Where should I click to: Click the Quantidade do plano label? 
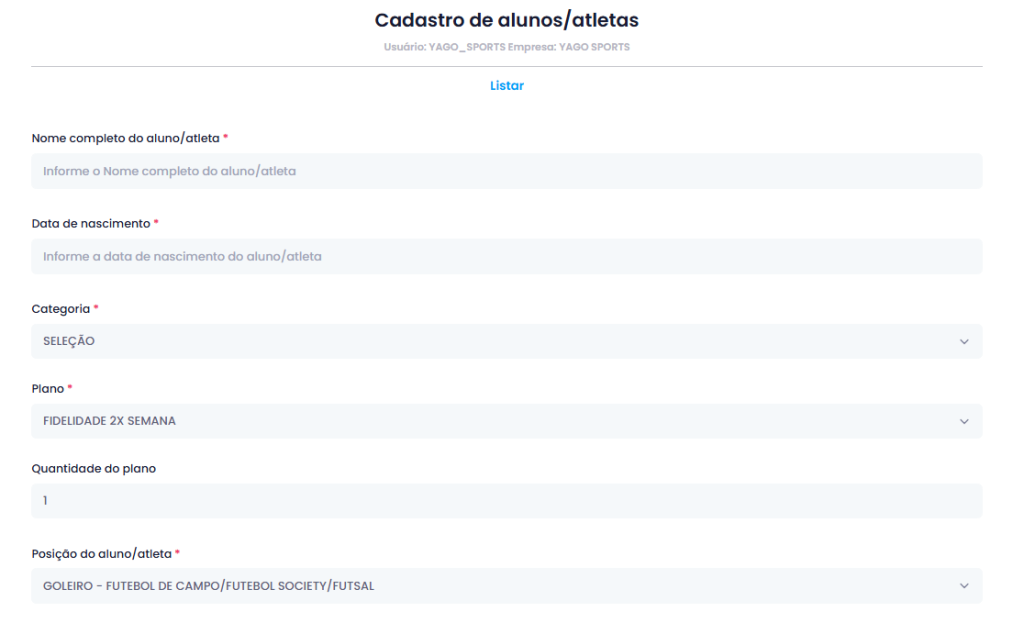click(x=94, y=468)
